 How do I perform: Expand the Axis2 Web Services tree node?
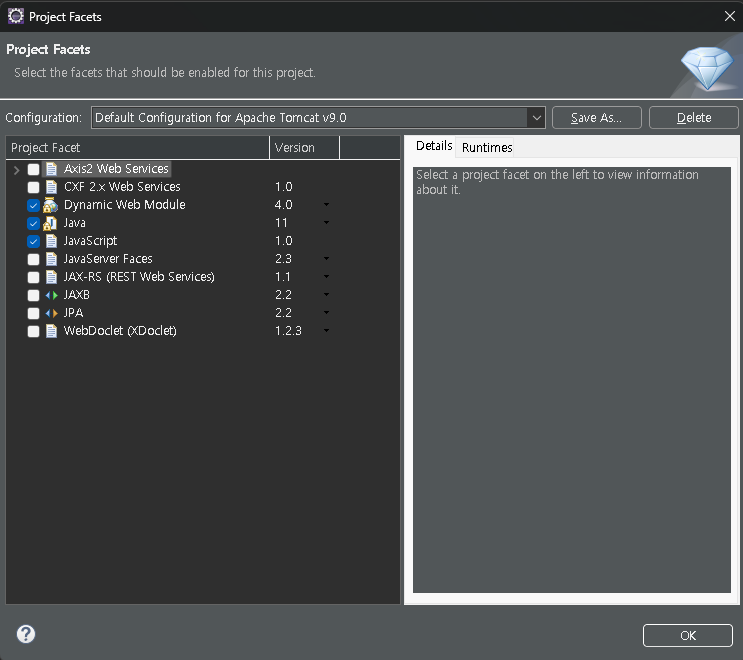[17, 170]
